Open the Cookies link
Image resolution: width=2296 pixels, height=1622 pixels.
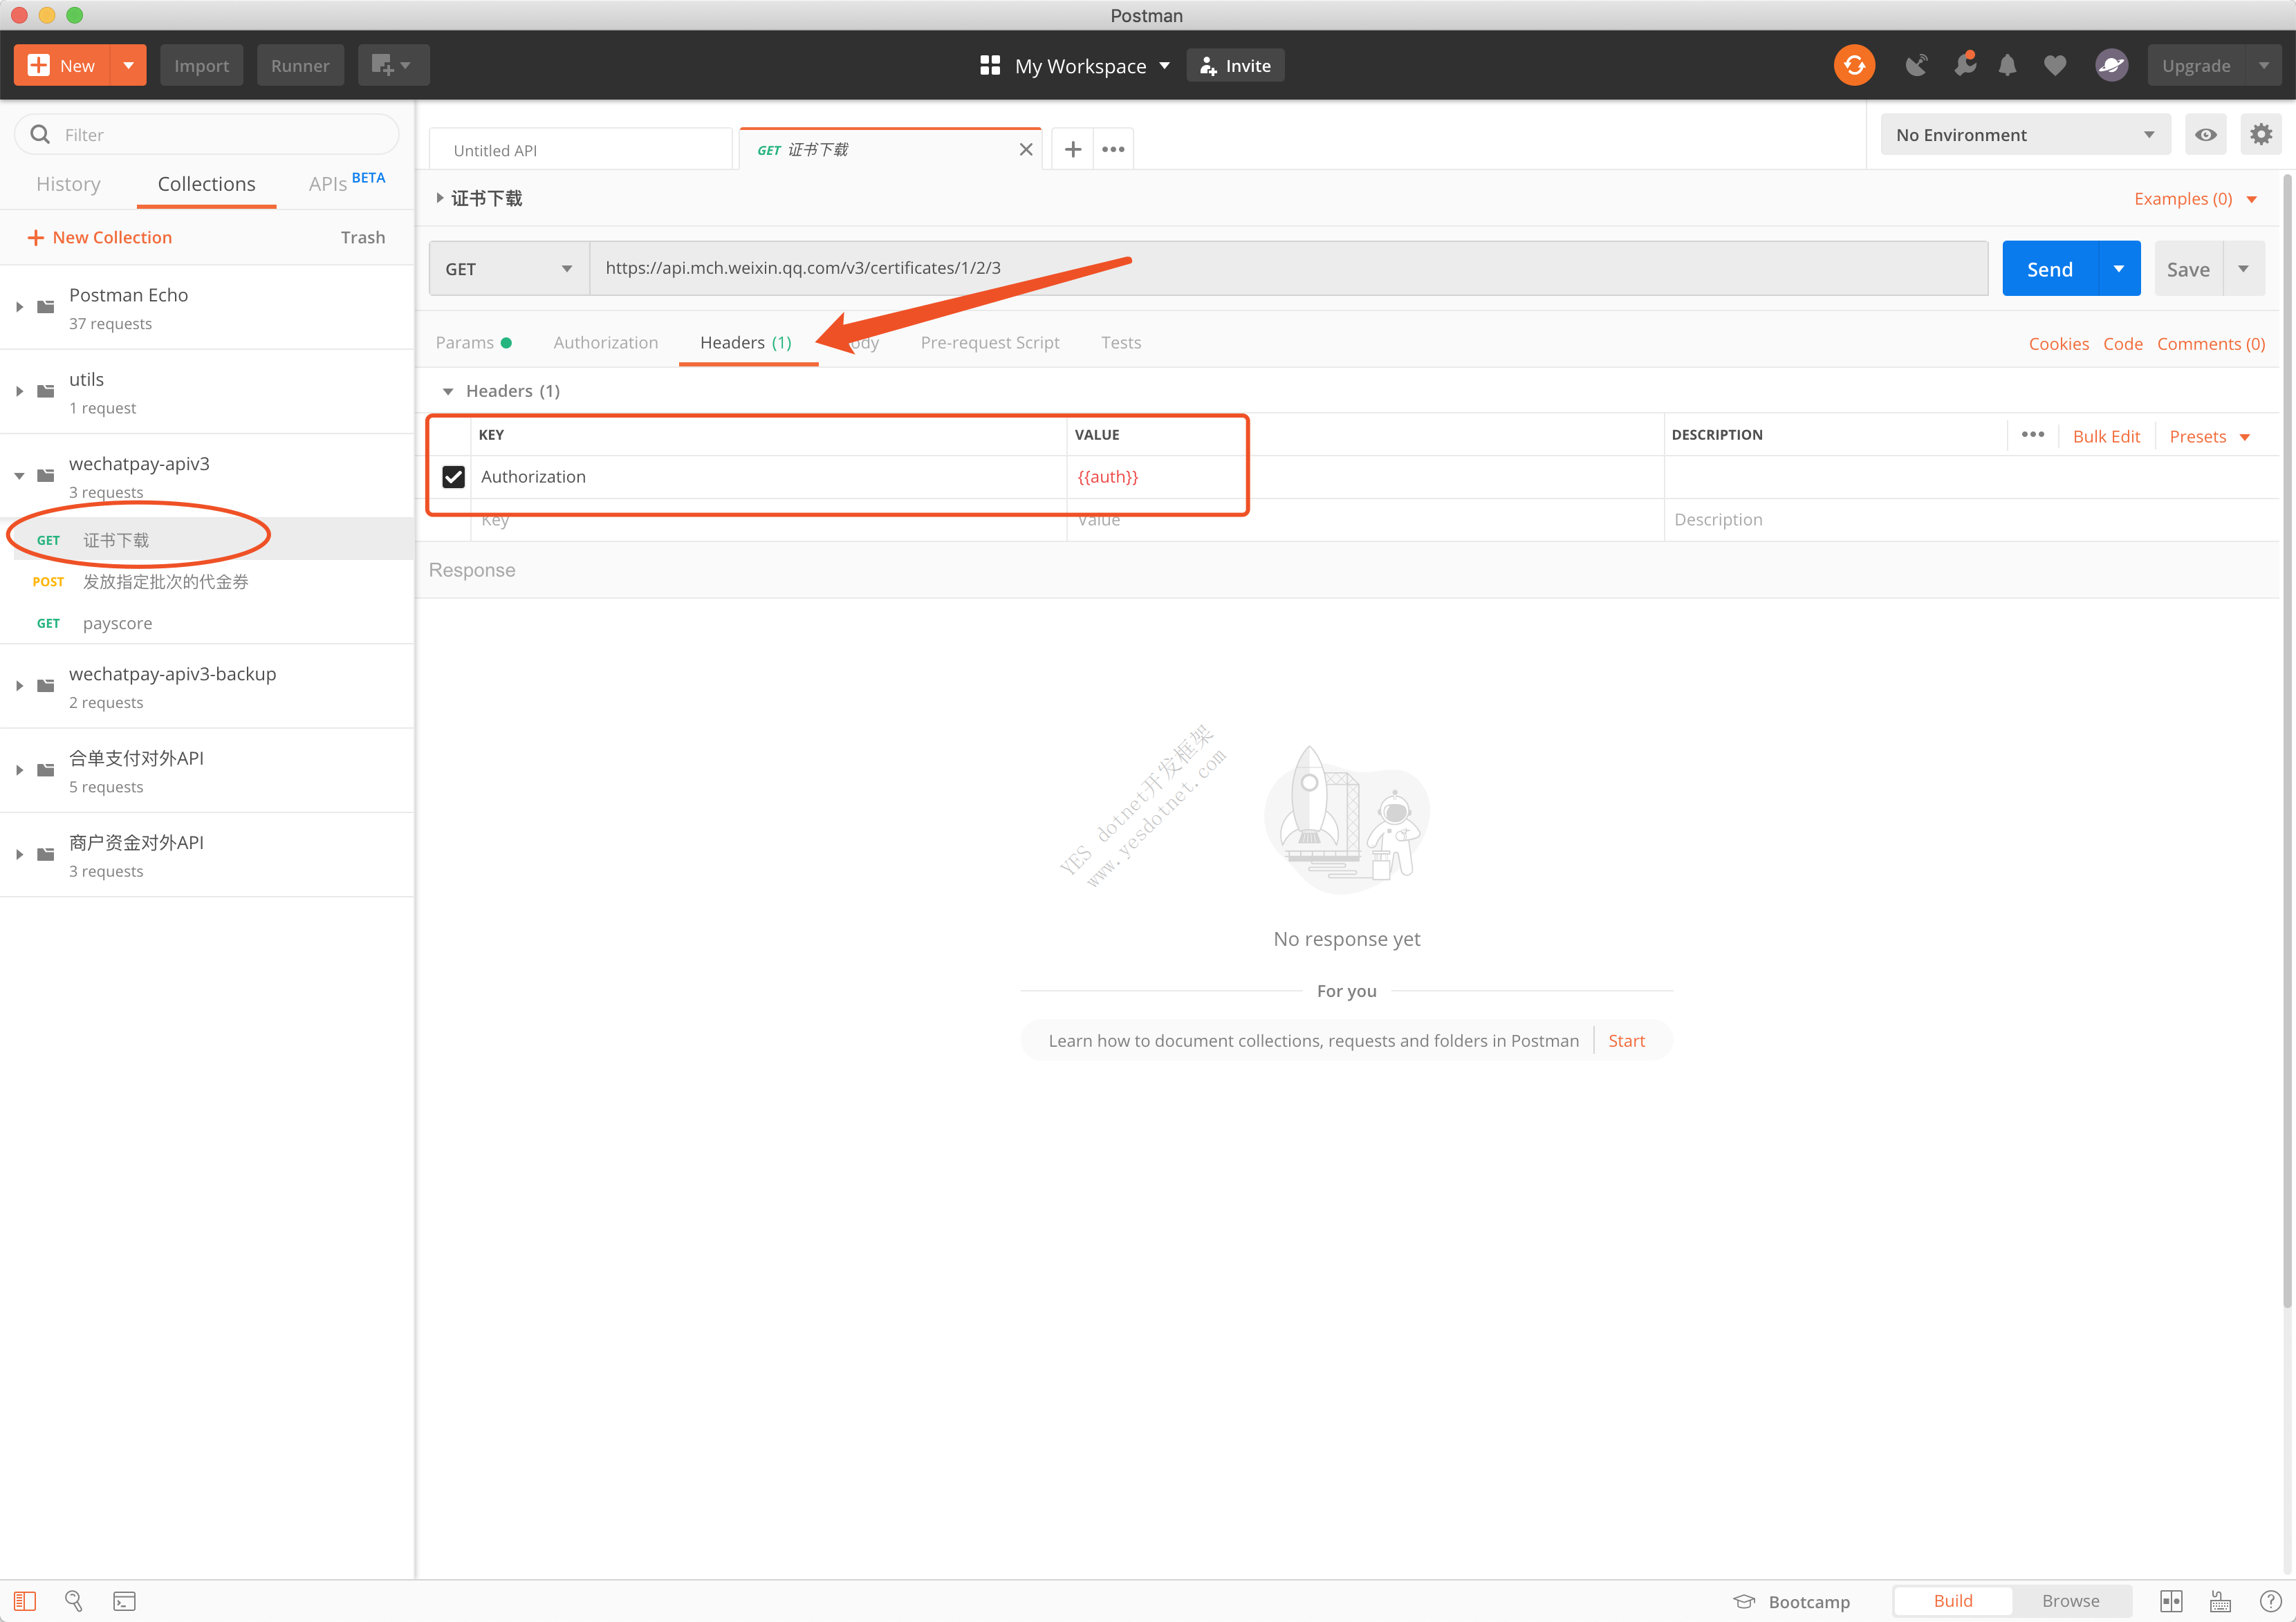[2058, 344]
